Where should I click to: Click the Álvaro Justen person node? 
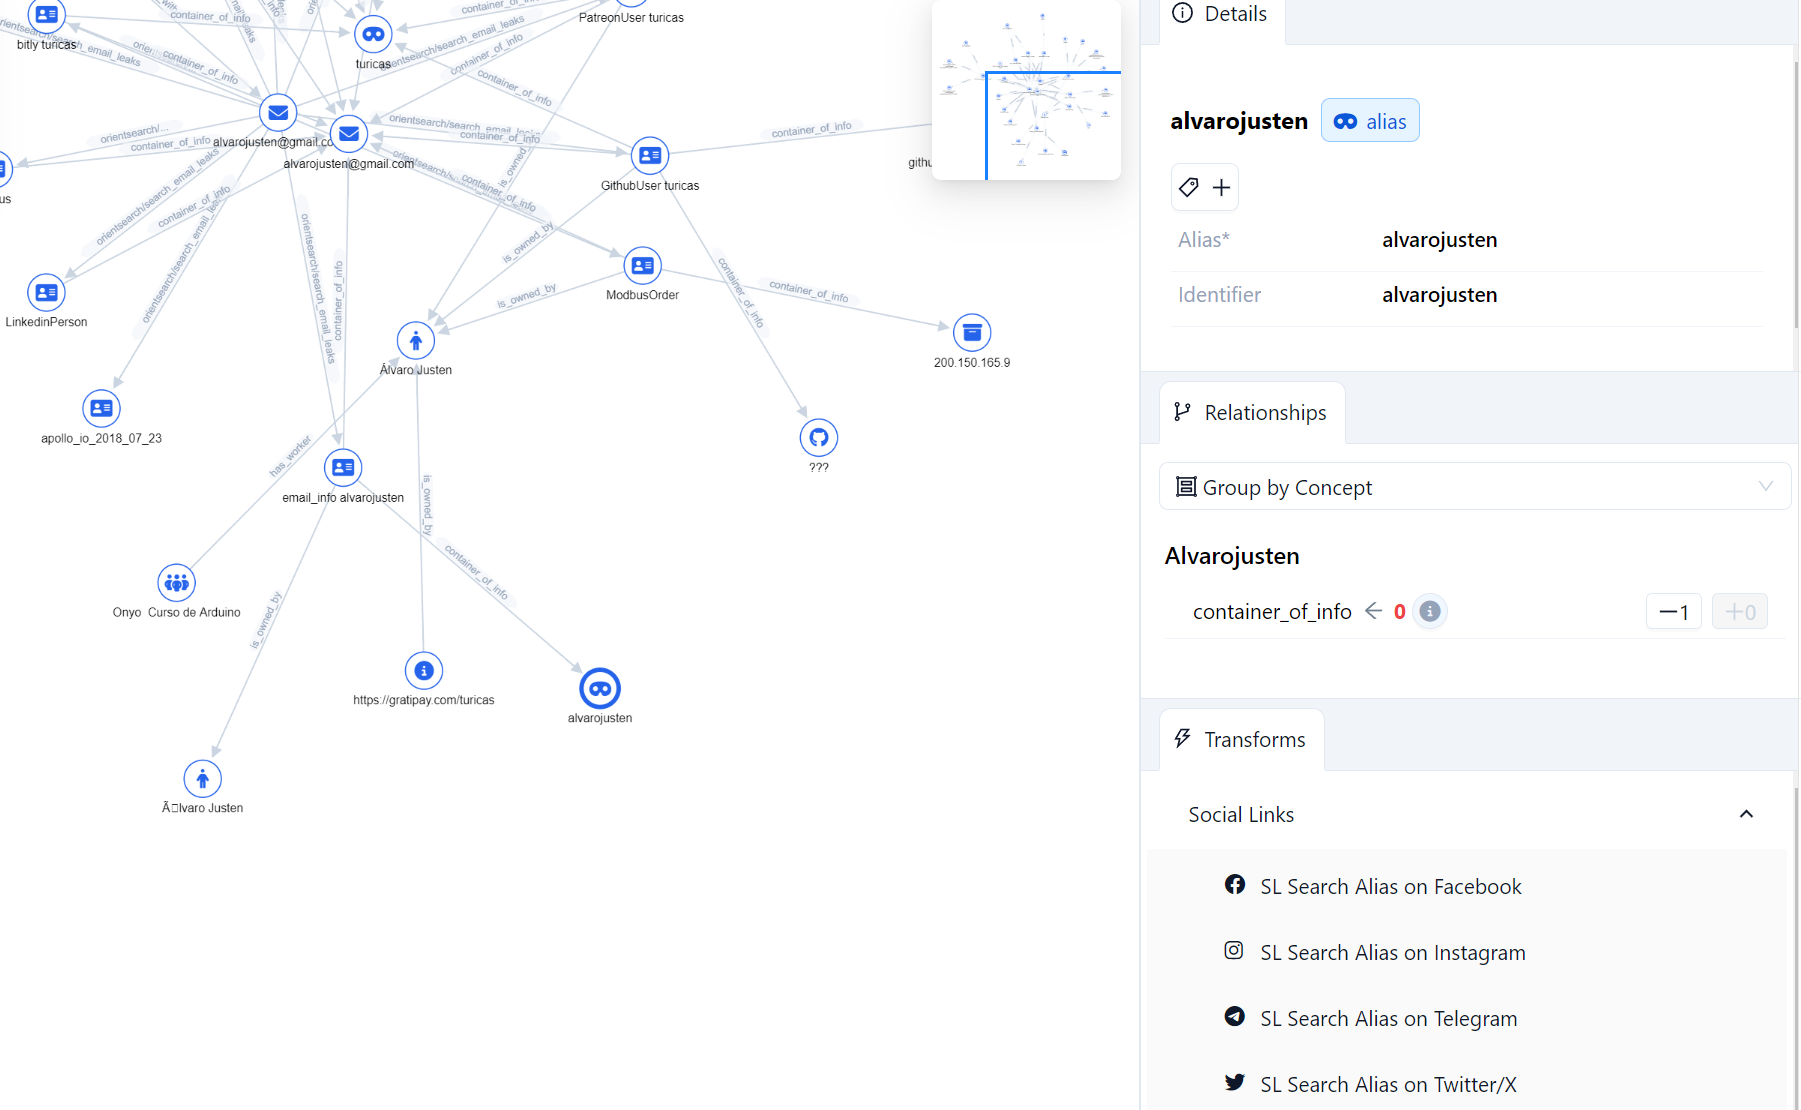point(416,341)
